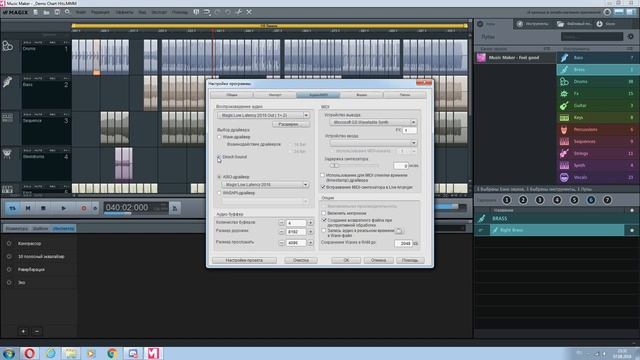Select the Drums instrument category
The width and height of the screenshot is (640, 360).
597,82
